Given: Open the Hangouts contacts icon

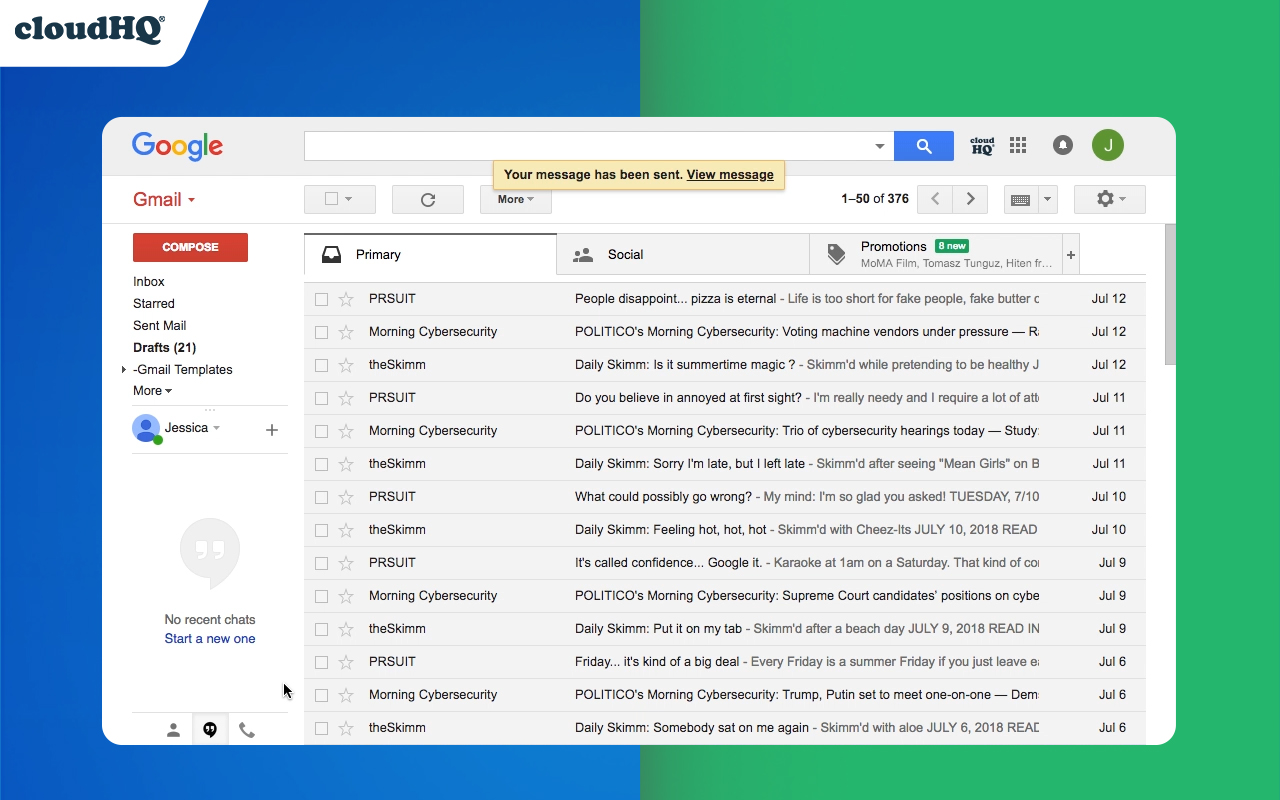Looking at the screenshot, I should [172, 729].
